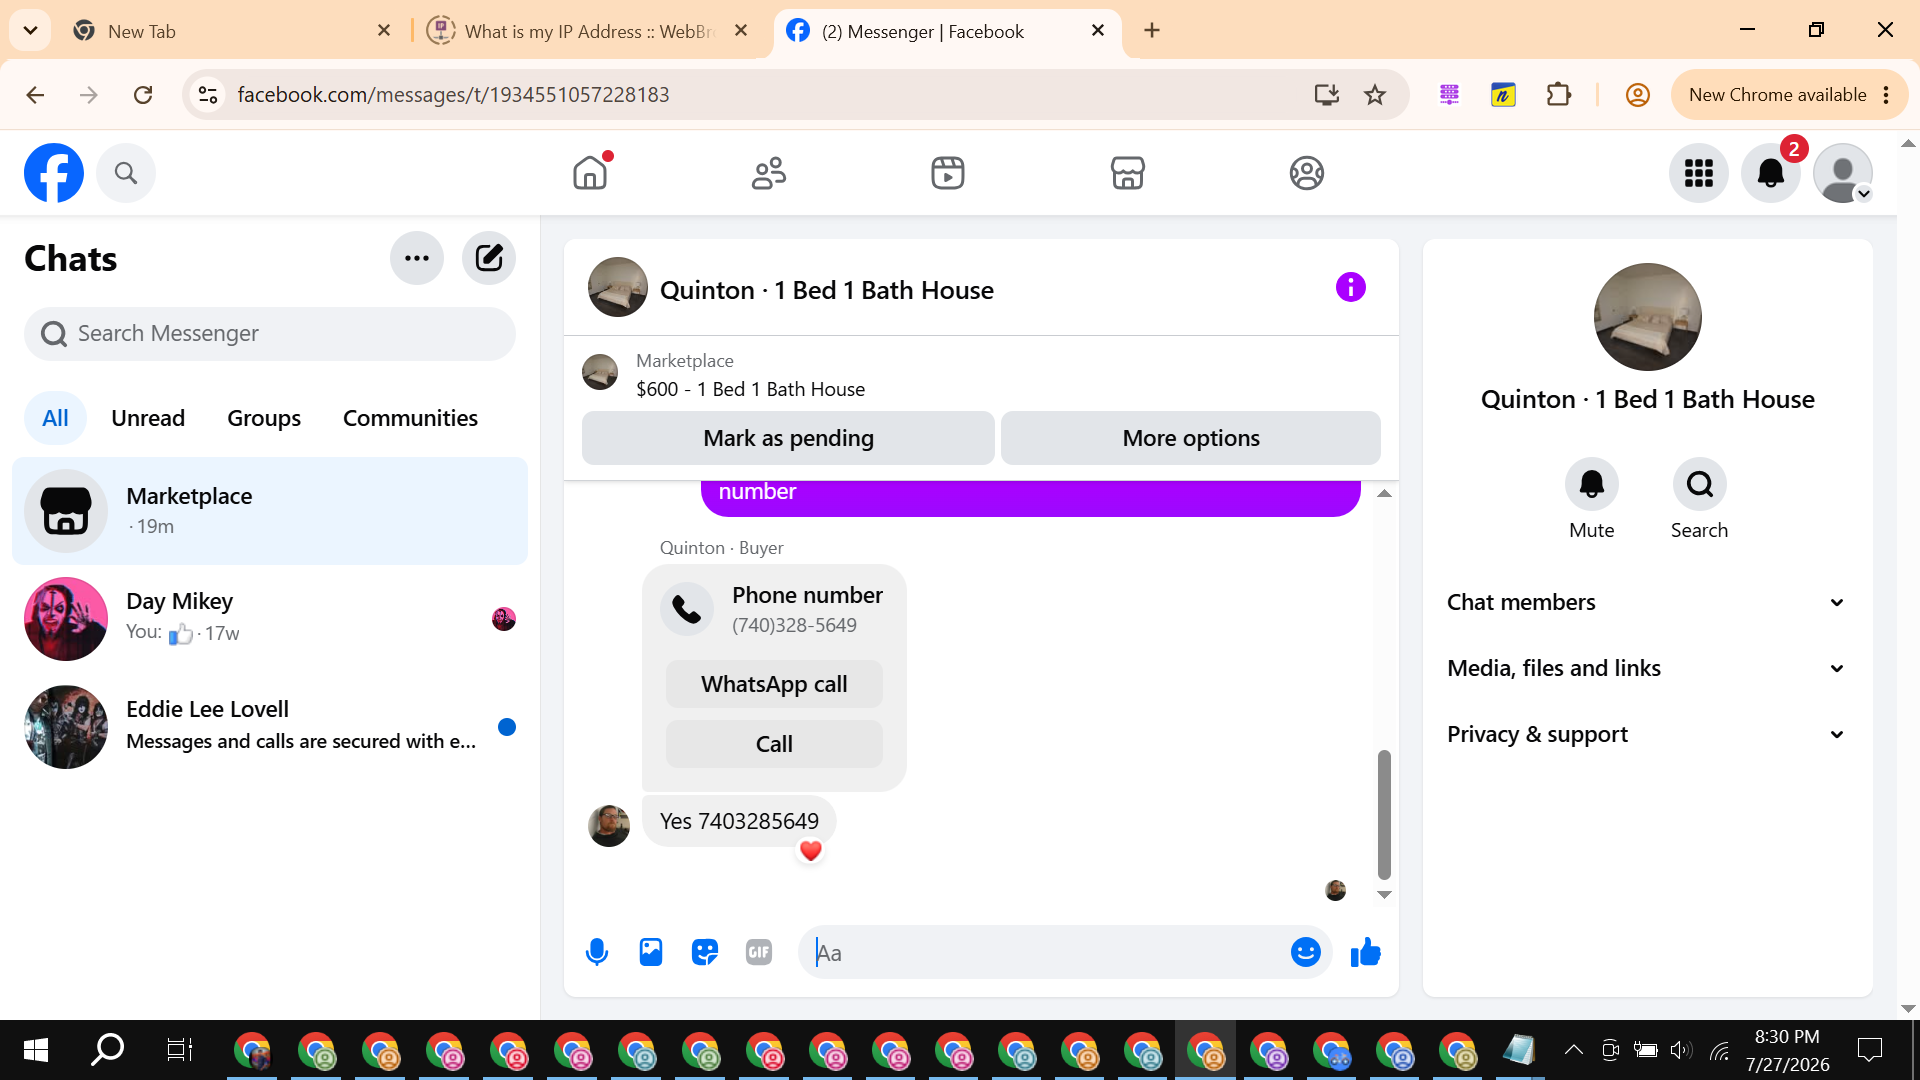The height and width of the screenshot is (1080, 1920).
Task: Expand the Chat members section
Action: coord(1646,602)
